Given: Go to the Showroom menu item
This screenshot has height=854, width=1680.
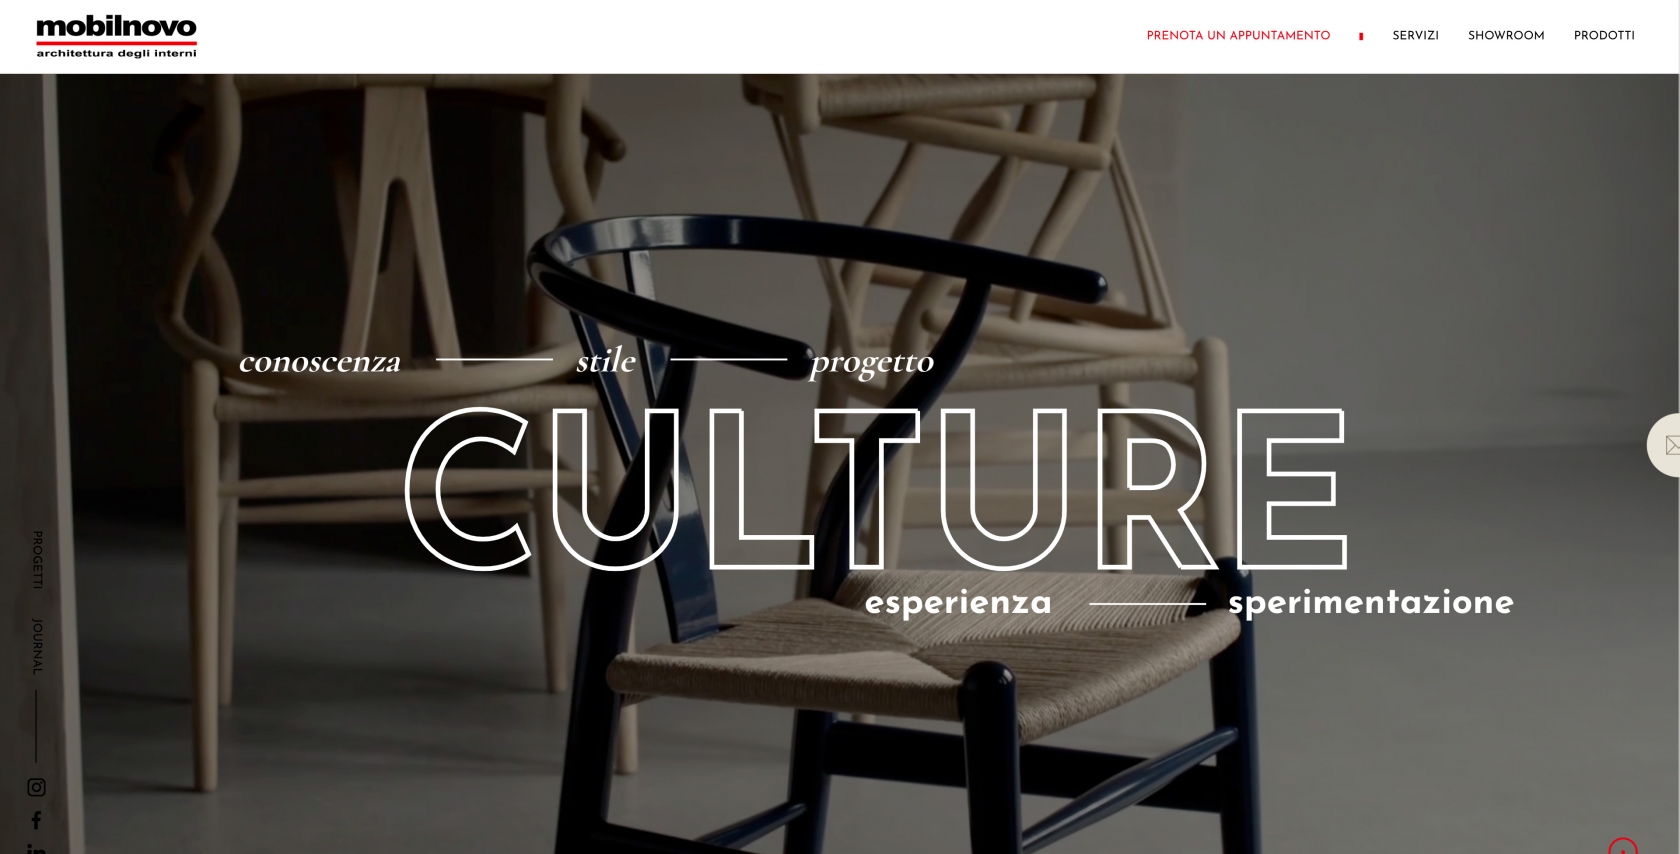Looking at the screenshot, I should [x=1506, y=35].
